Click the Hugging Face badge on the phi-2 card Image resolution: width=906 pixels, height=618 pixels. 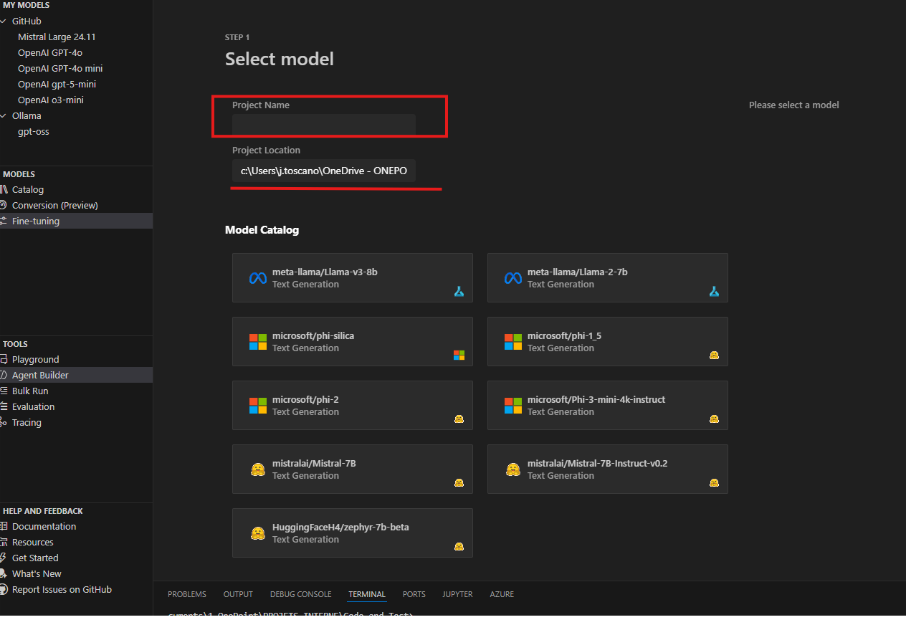pos(459,419)
